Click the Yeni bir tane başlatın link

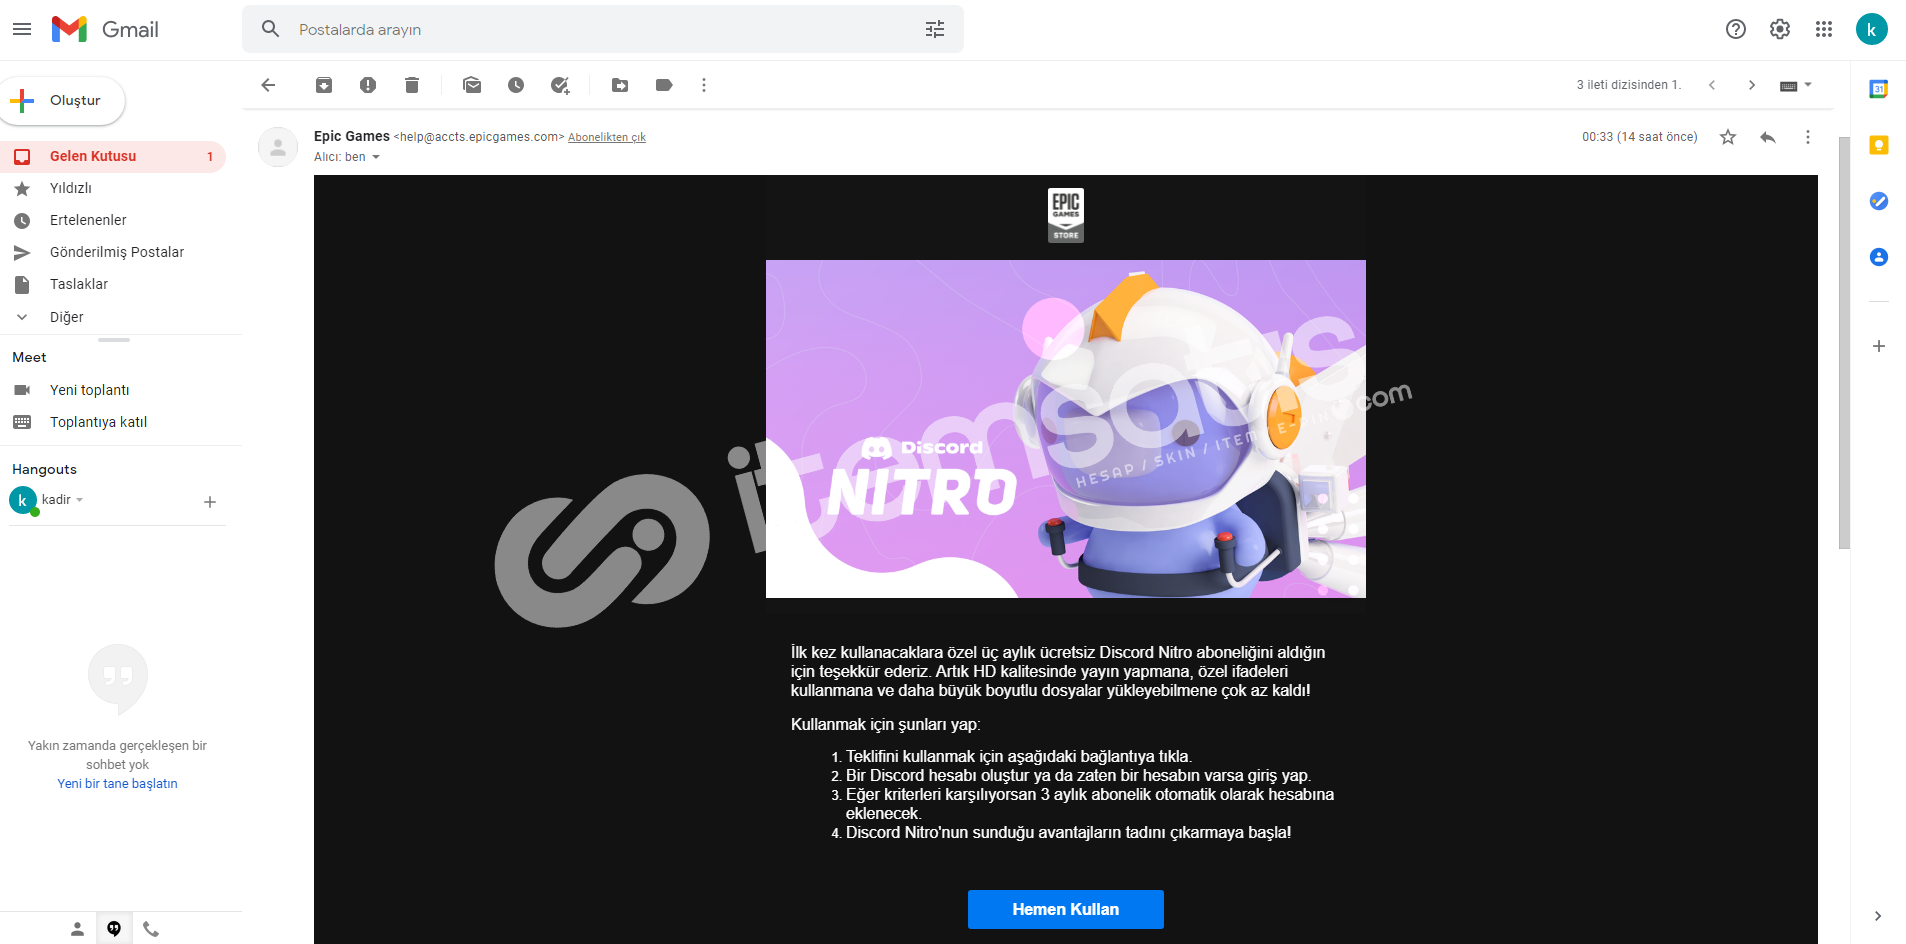[x=117, y=784]
